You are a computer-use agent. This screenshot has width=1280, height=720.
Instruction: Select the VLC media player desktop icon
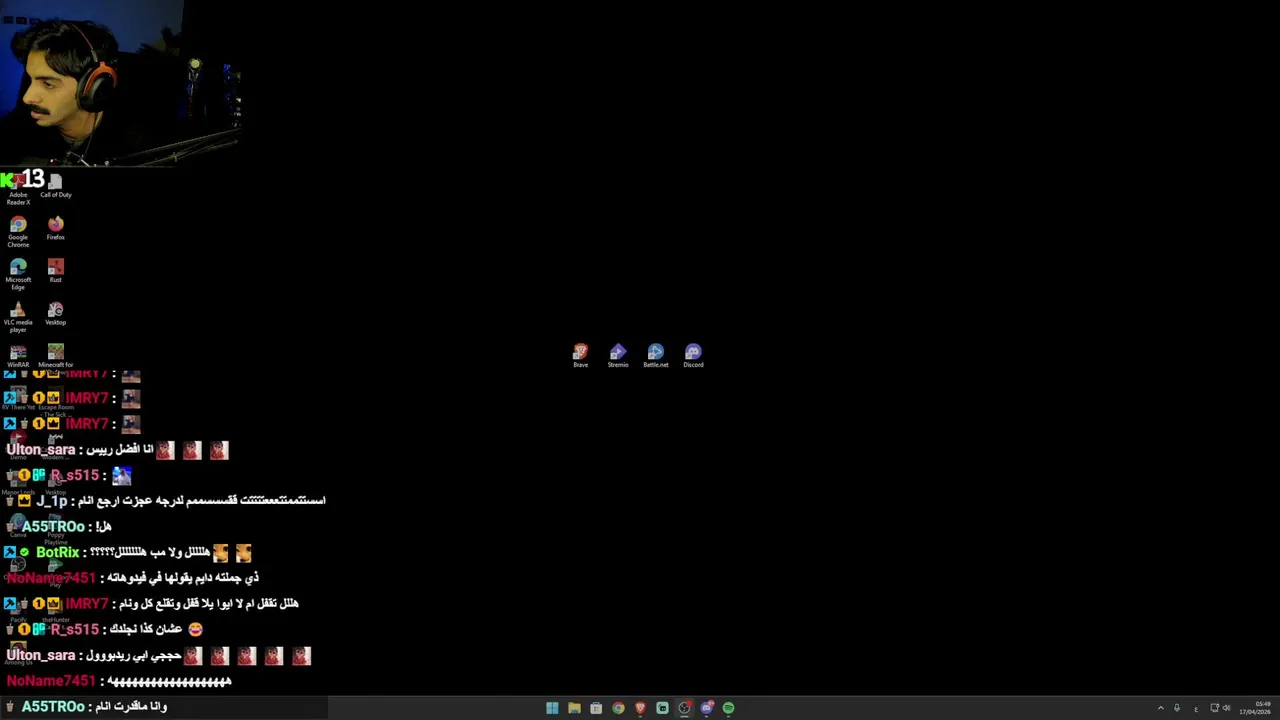click(x=18, y=317)
